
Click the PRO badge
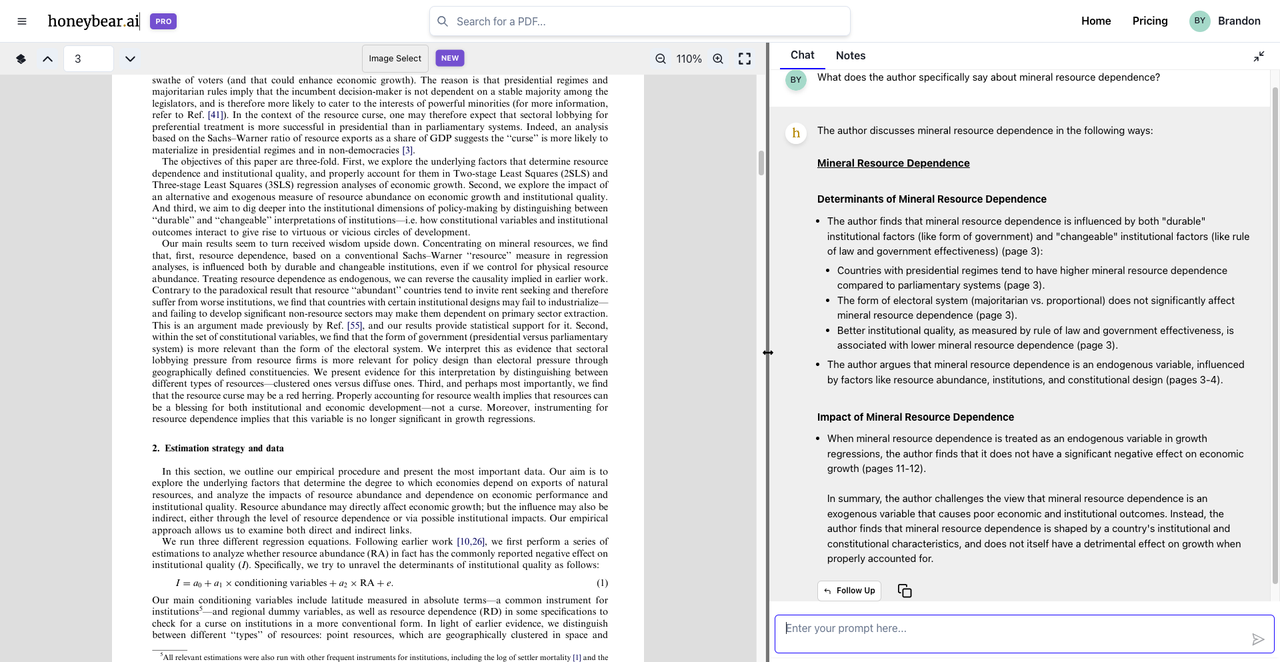pos(163,21)
